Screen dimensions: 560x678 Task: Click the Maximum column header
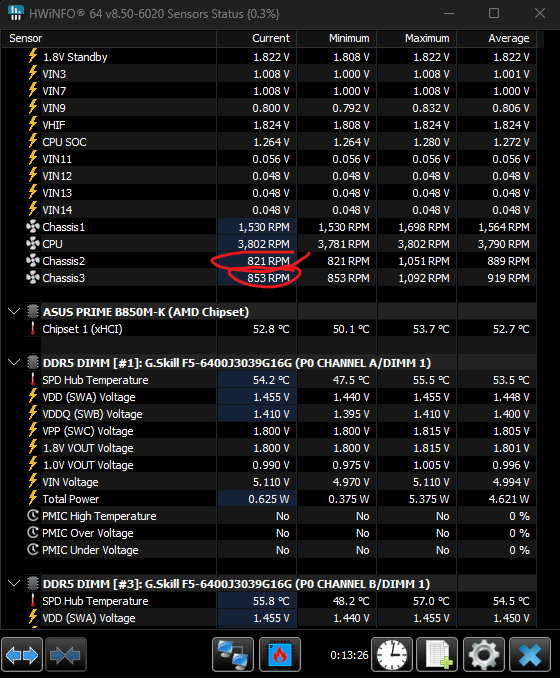point(416,38)
